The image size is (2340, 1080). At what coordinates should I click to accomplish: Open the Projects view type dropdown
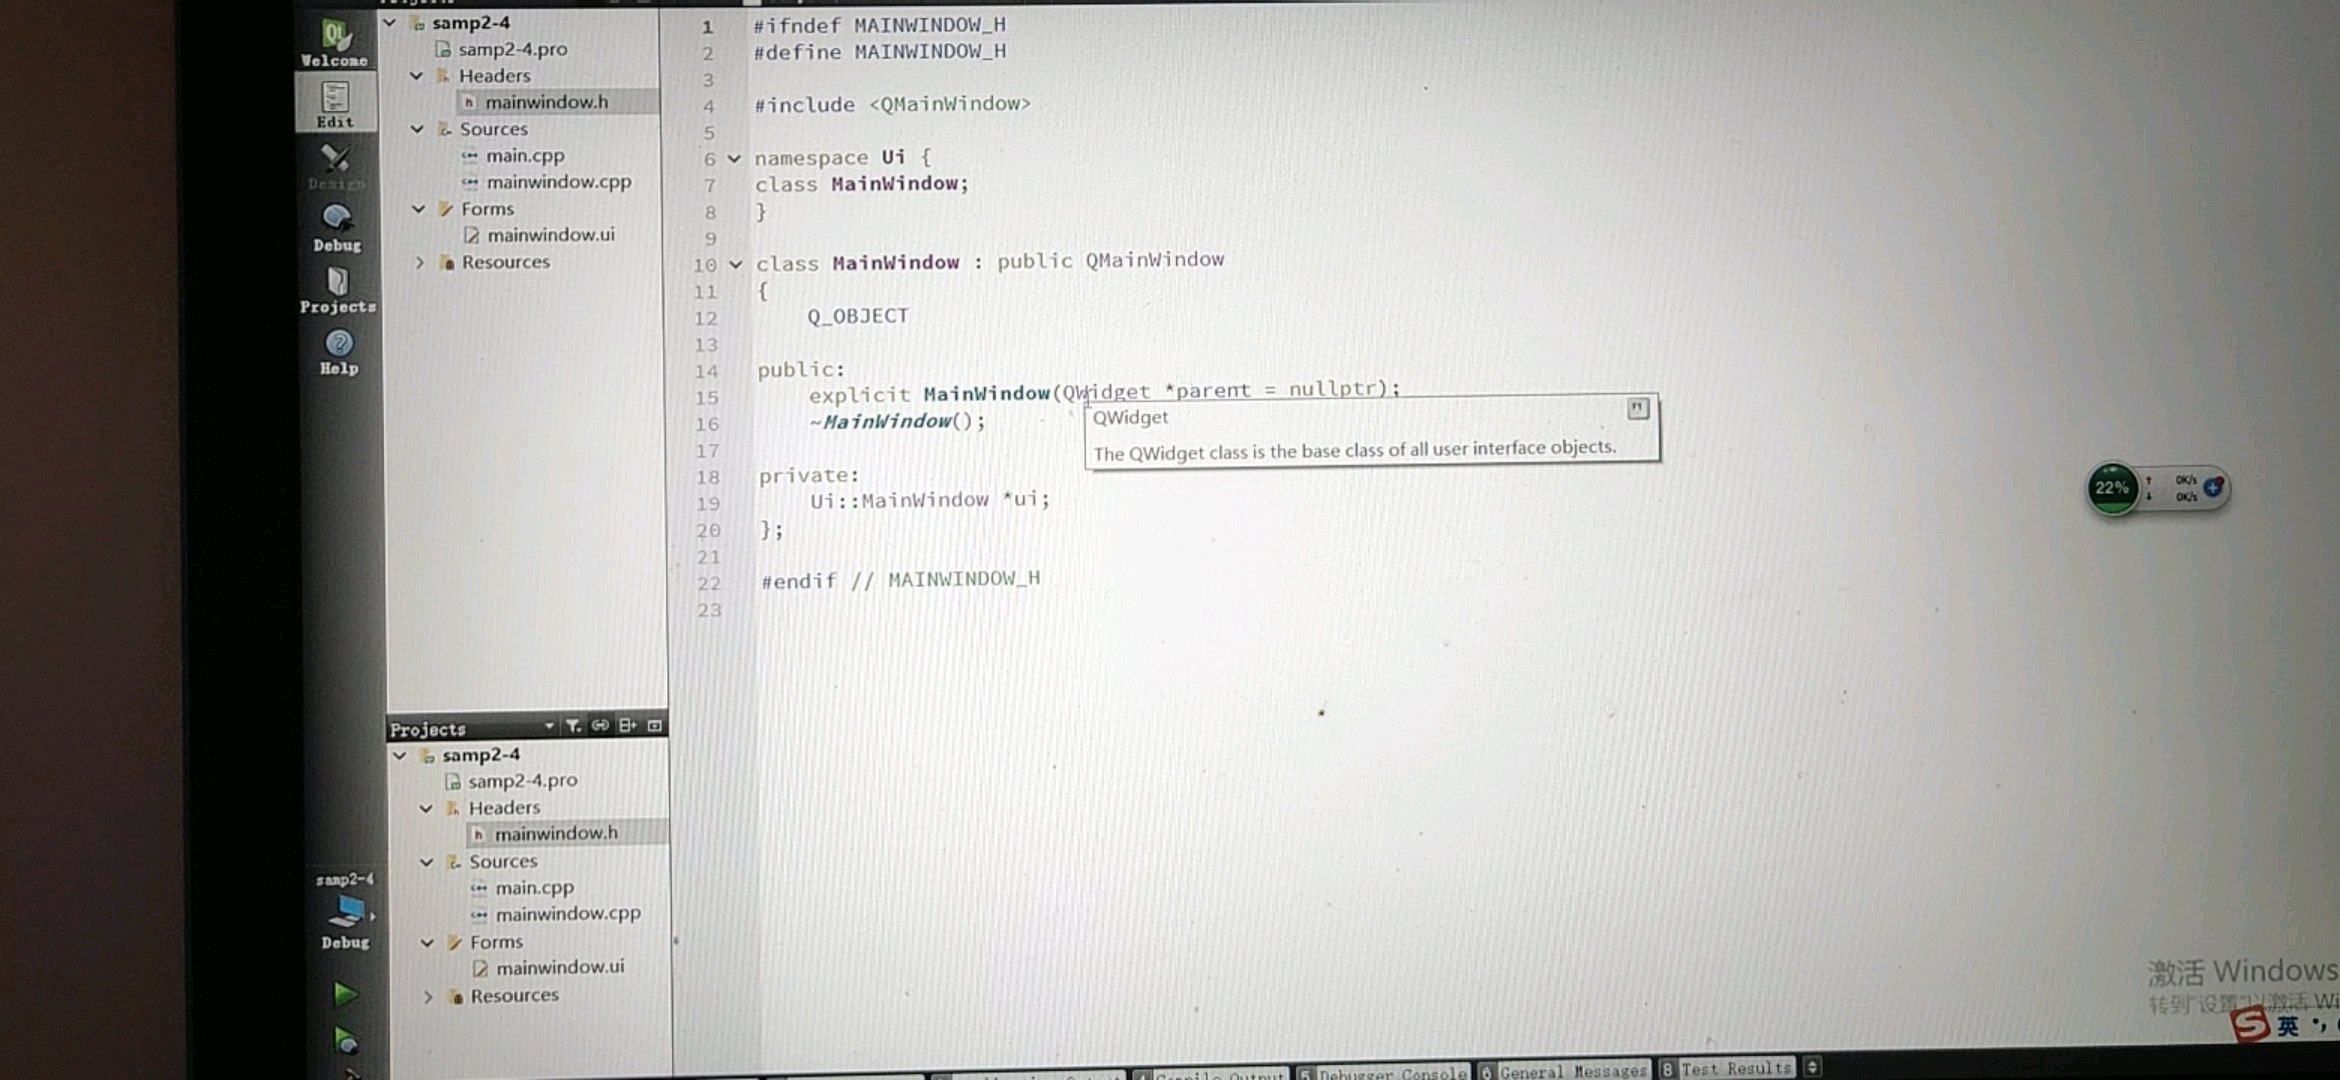click(549, 726)
